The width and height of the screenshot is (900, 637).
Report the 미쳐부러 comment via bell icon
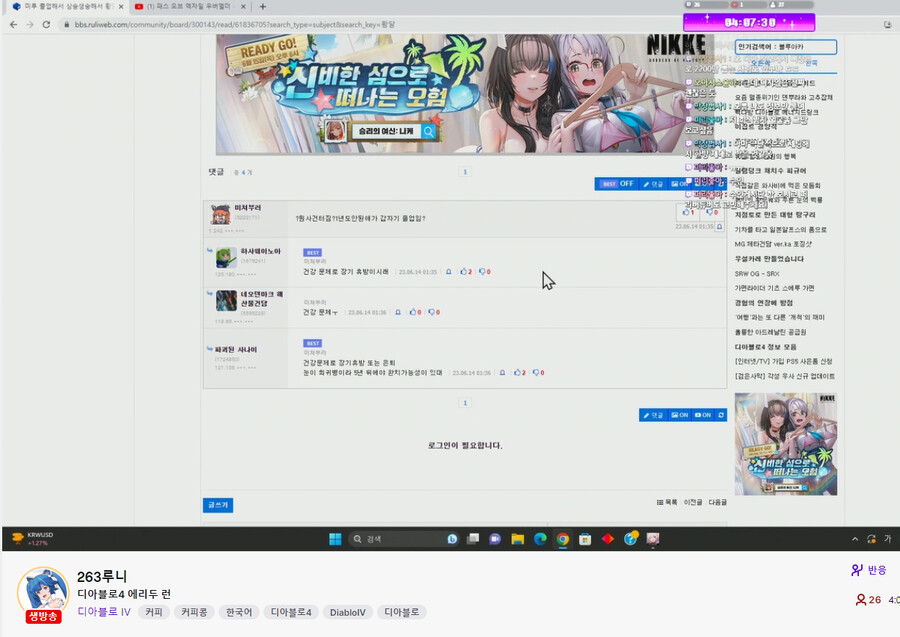coord(720,227)
